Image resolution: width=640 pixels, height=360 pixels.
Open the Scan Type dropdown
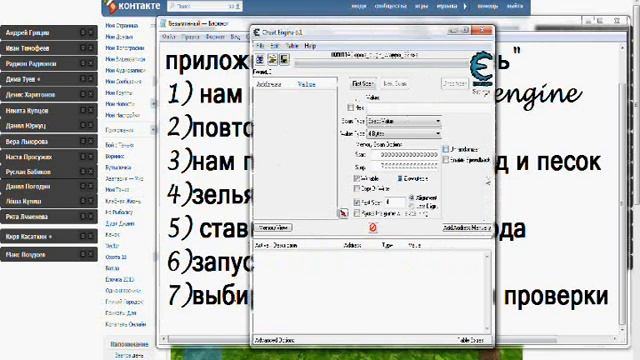click(x=404, y=121)
